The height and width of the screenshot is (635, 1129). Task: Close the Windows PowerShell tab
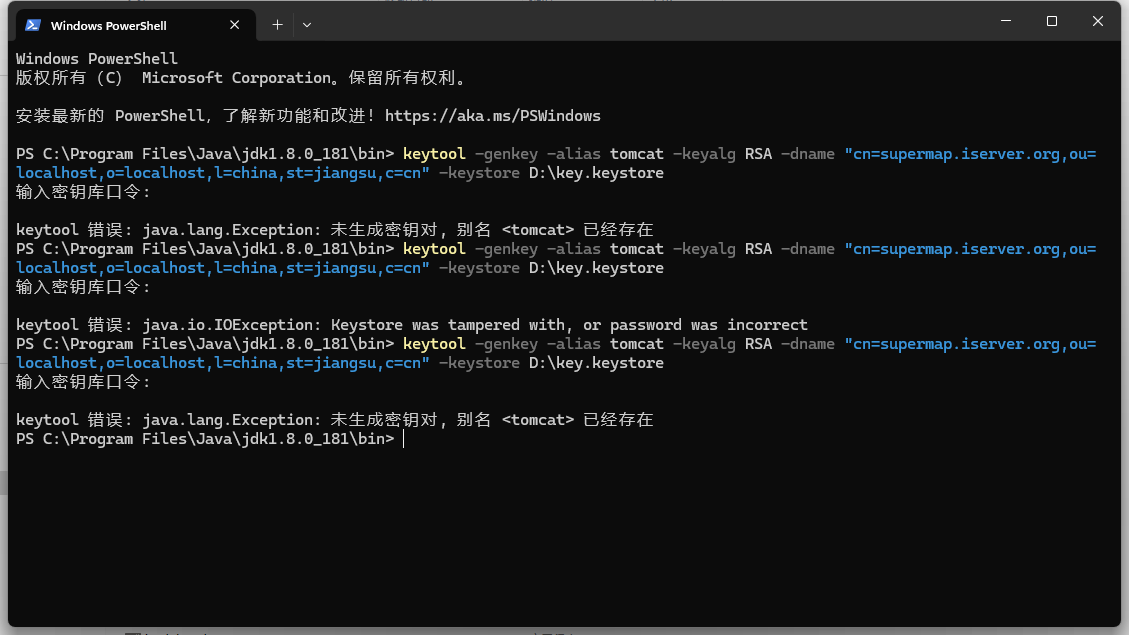pyautogui.click(x=235, y=24)
